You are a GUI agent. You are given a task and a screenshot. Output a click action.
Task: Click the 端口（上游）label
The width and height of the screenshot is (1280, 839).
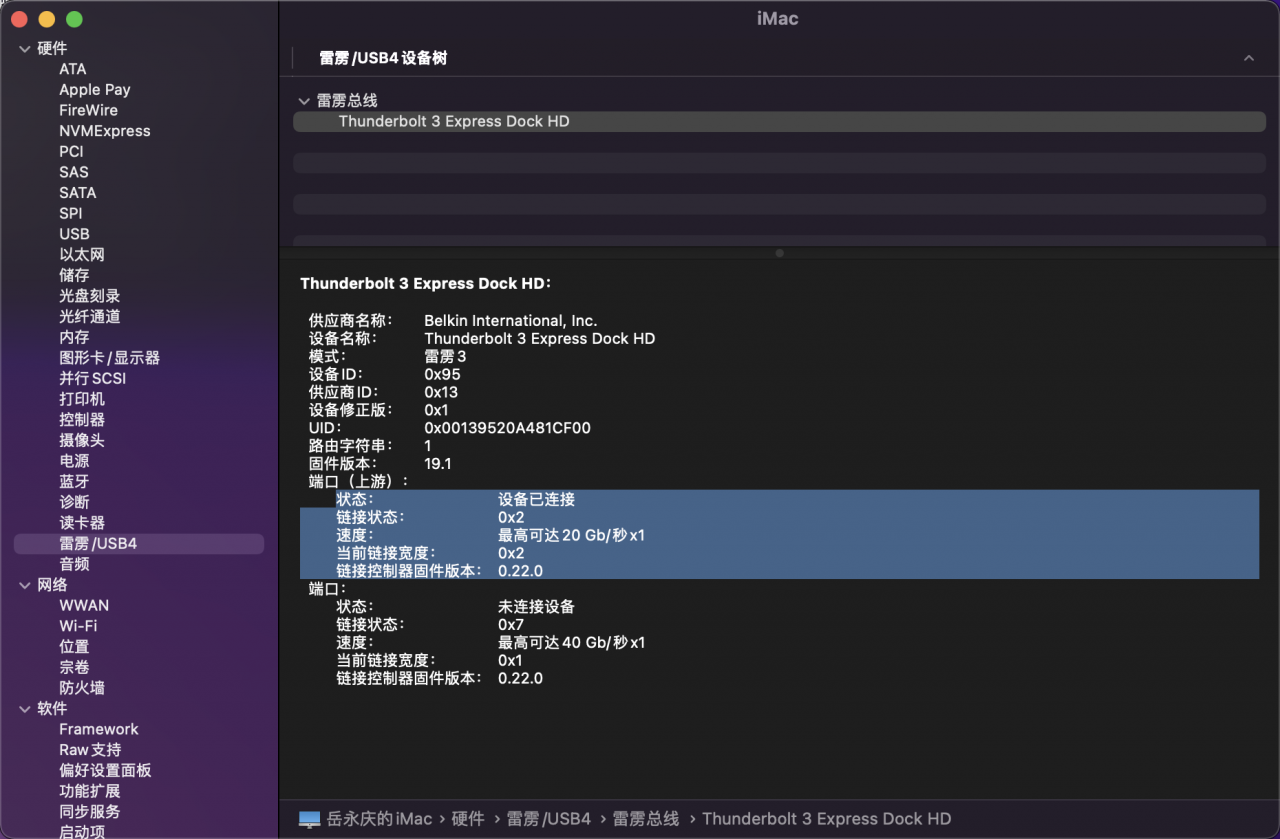(359, 481)
